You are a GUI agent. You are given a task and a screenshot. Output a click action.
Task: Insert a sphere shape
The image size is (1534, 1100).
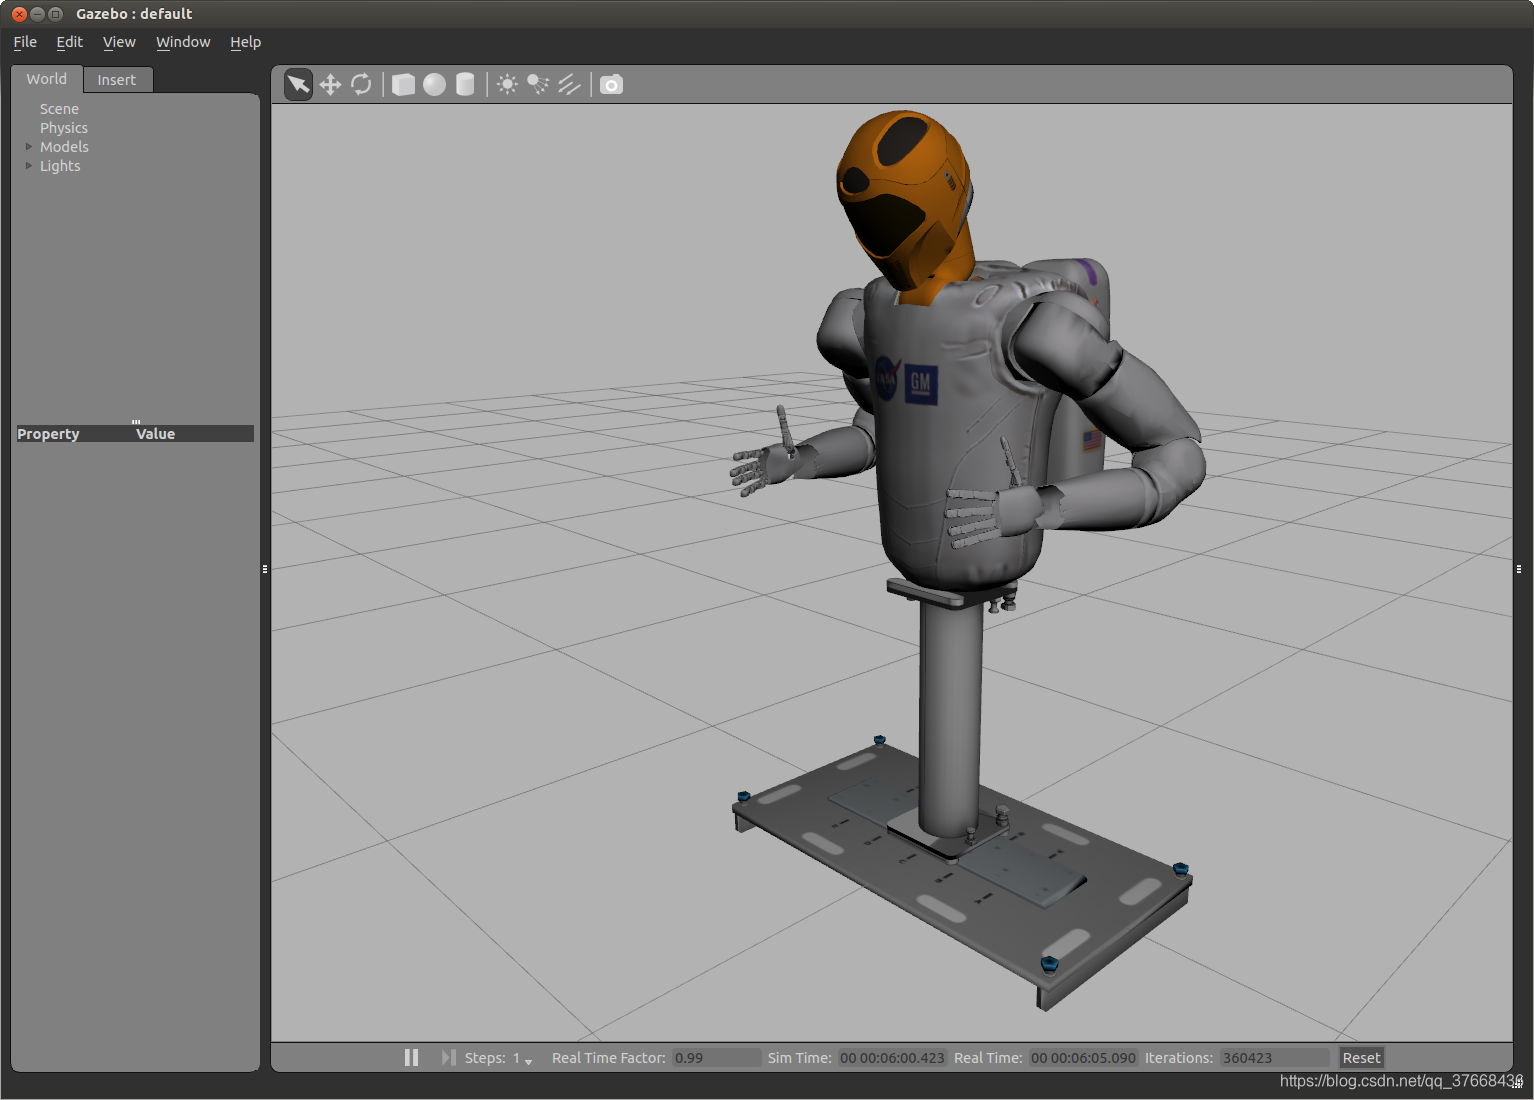tap(434, 85)
